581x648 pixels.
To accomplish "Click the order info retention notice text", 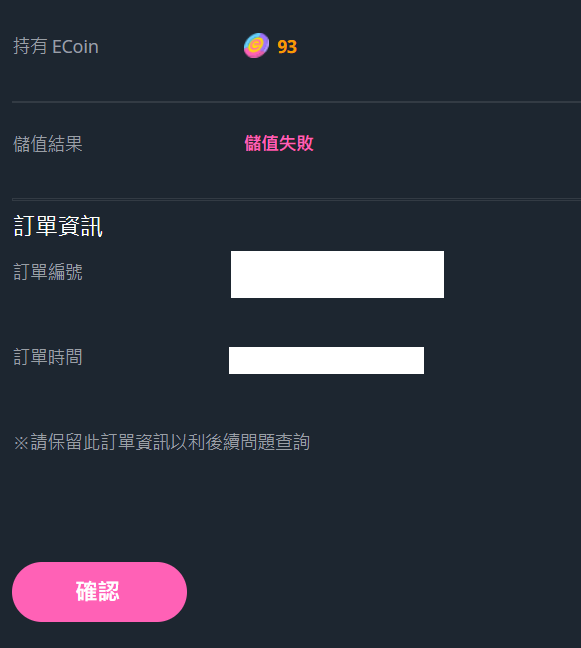I will click(162, 442).
